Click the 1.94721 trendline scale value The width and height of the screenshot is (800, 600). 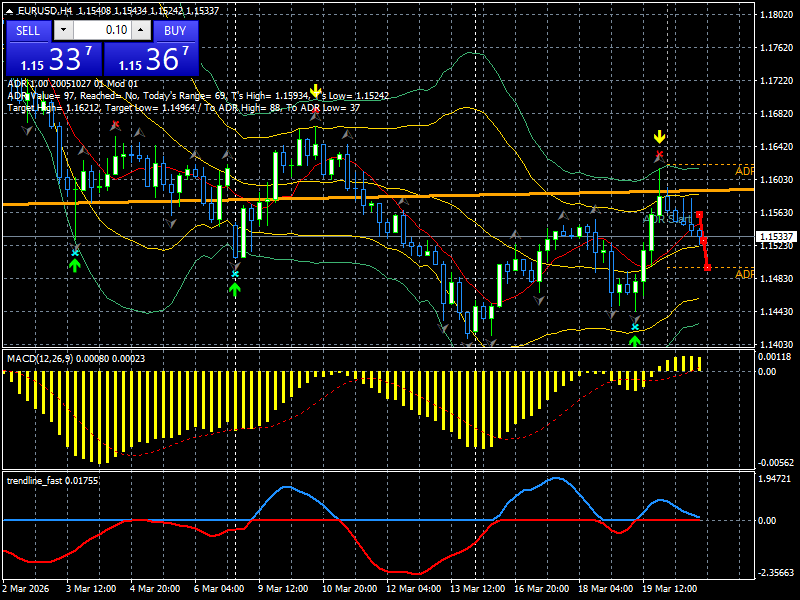point(774,479)
